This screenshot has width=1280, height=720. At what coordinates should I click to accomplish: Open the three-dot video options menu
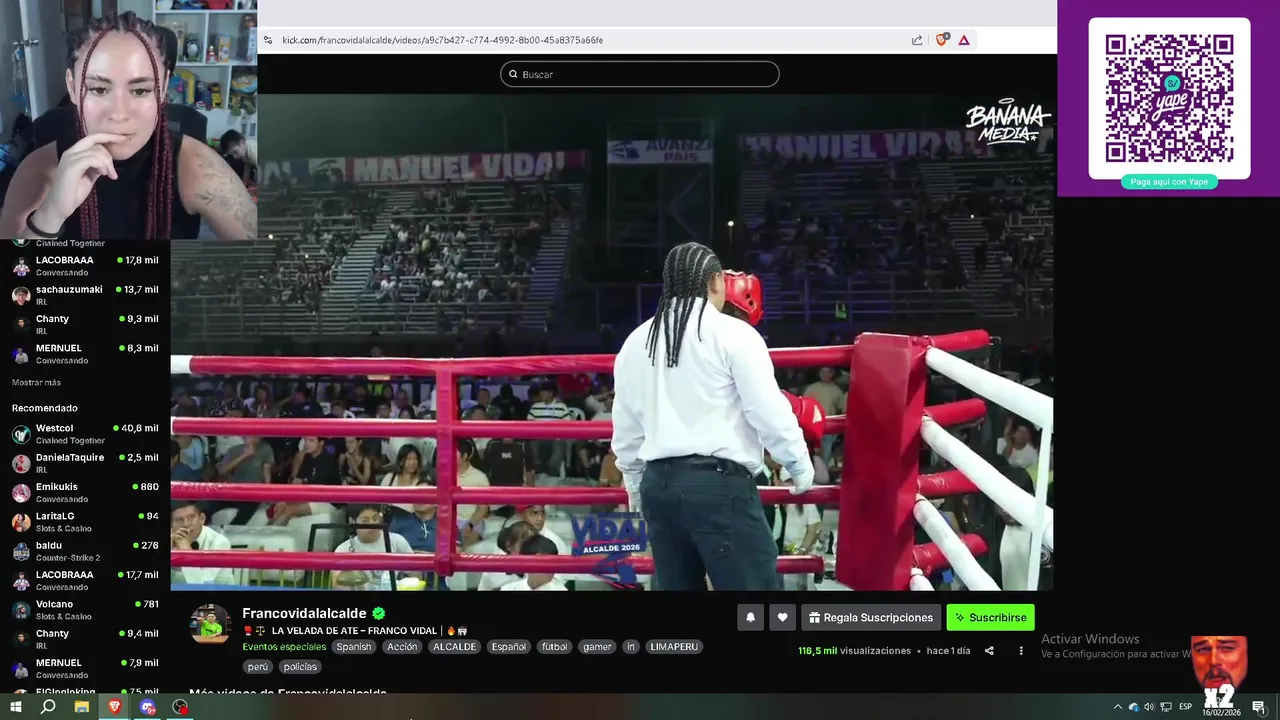1021,651
